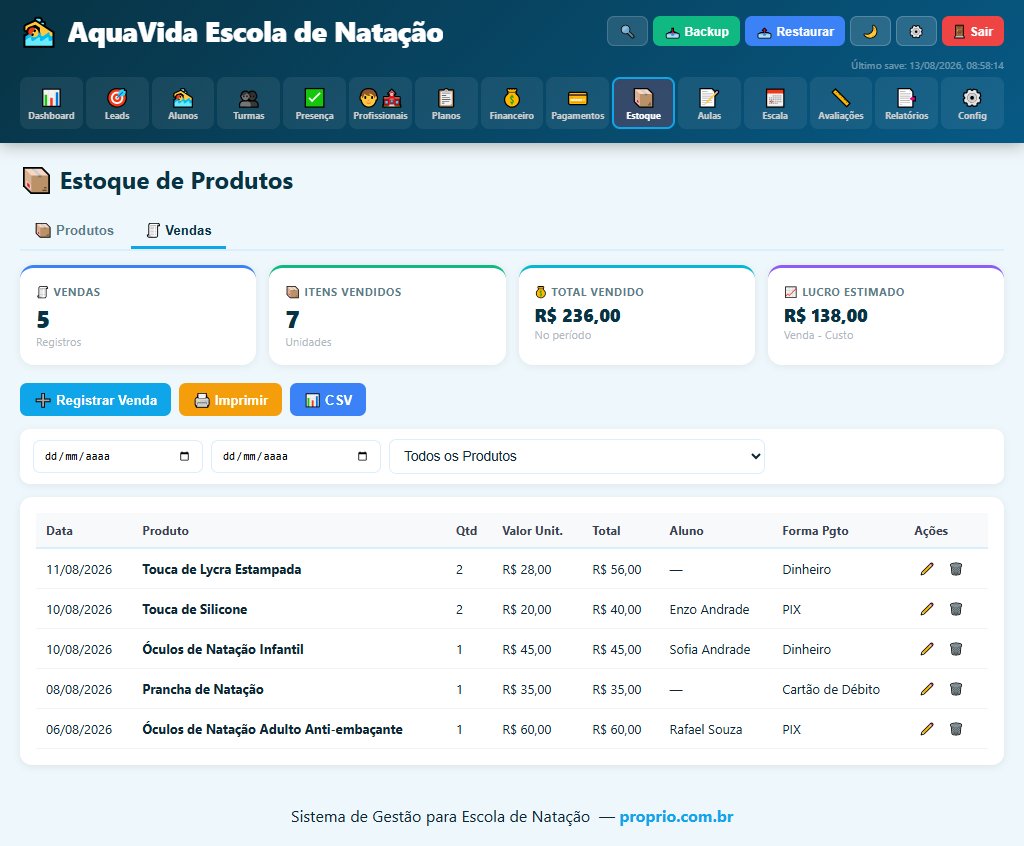Open Alunos section
The width and height of the screenshot is (1024, 846).
pyautogui.click(x=183, y=103)
